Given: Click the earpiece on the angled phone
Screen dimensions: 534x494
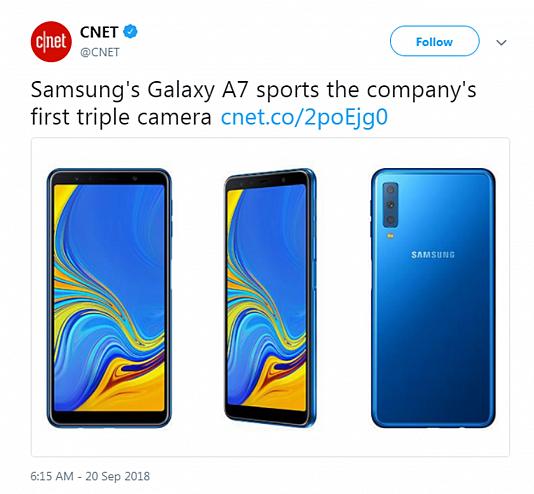Looking at the screenshot, I should (266, 179).
